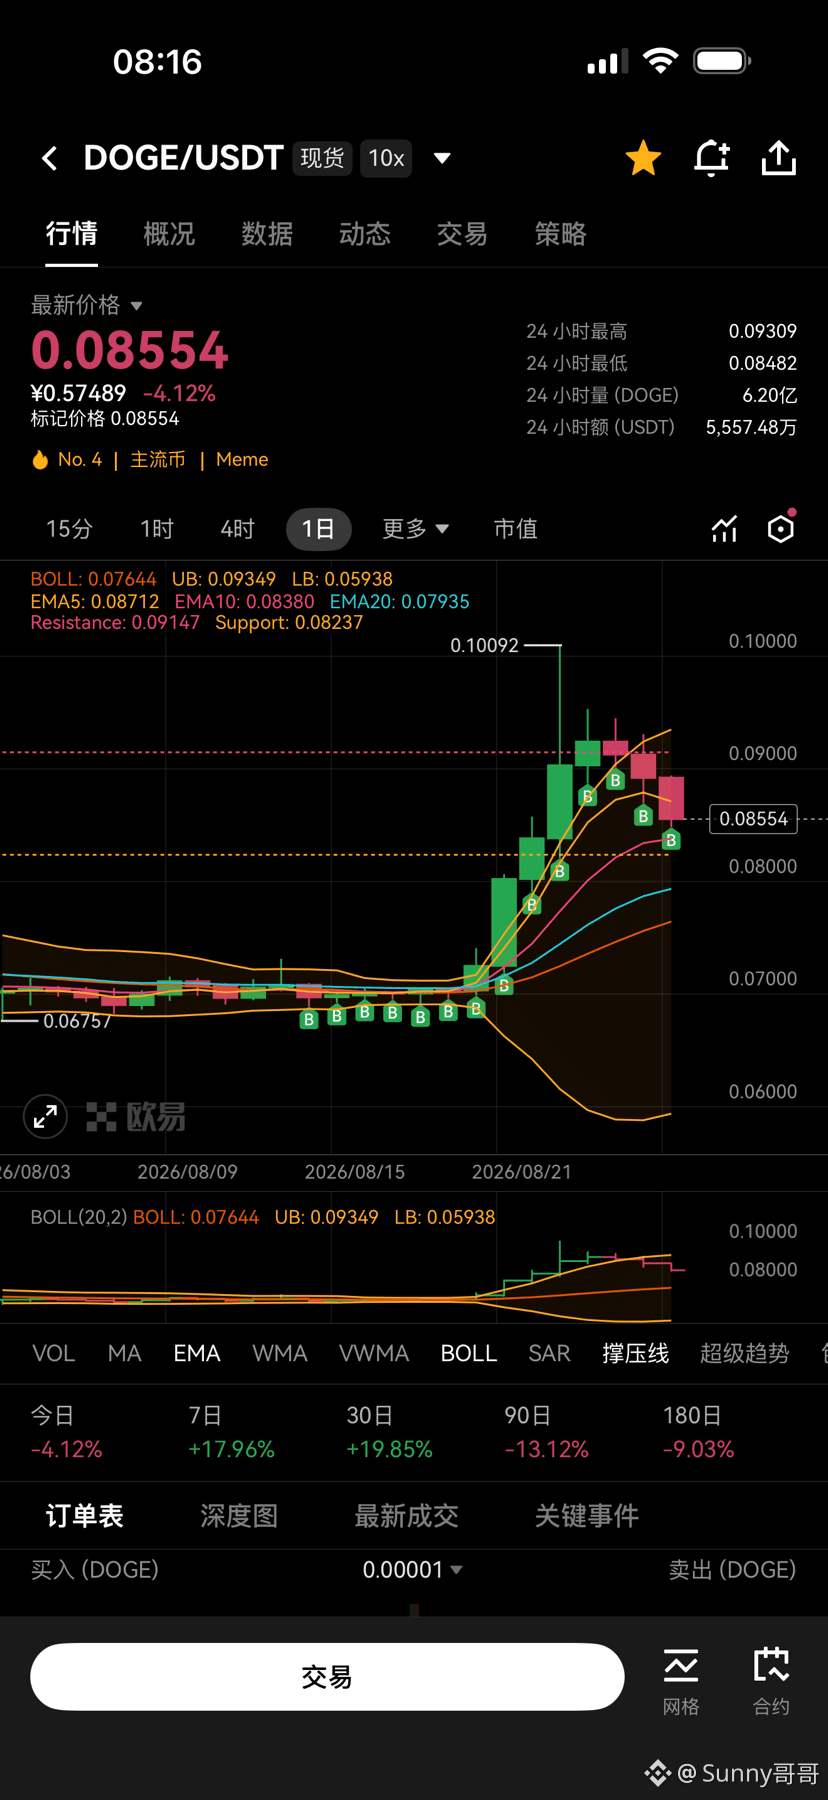This screenshot has height=1800, width=828.
Task: Expand the 最新价格 dropdown
Action: coord(87,305)
